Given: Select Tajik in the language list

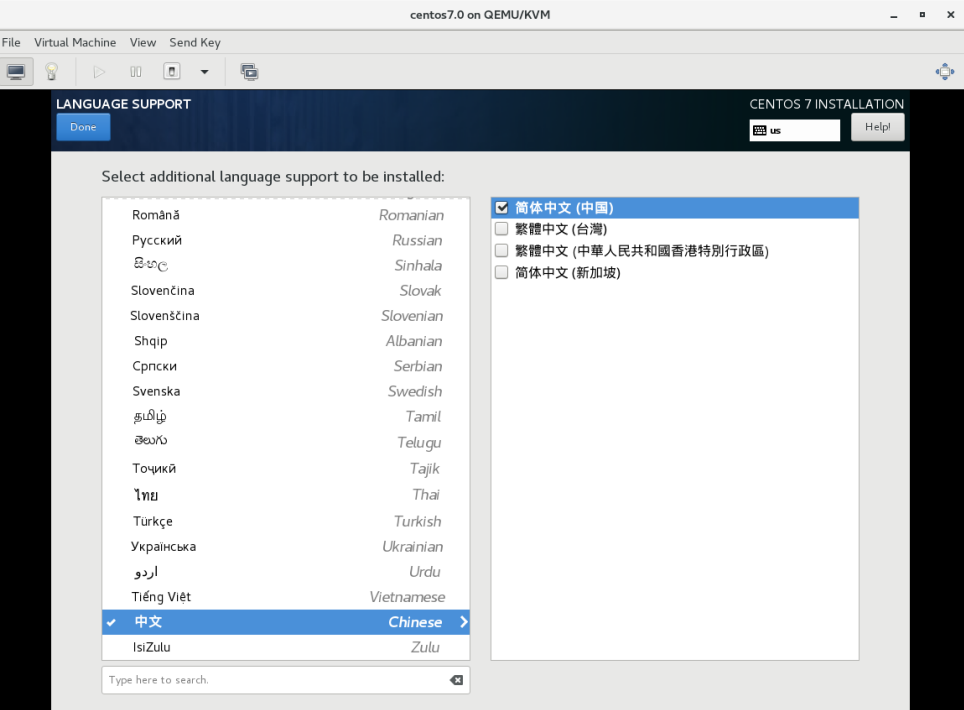Looking at the screenshot, I should (286, 469).
